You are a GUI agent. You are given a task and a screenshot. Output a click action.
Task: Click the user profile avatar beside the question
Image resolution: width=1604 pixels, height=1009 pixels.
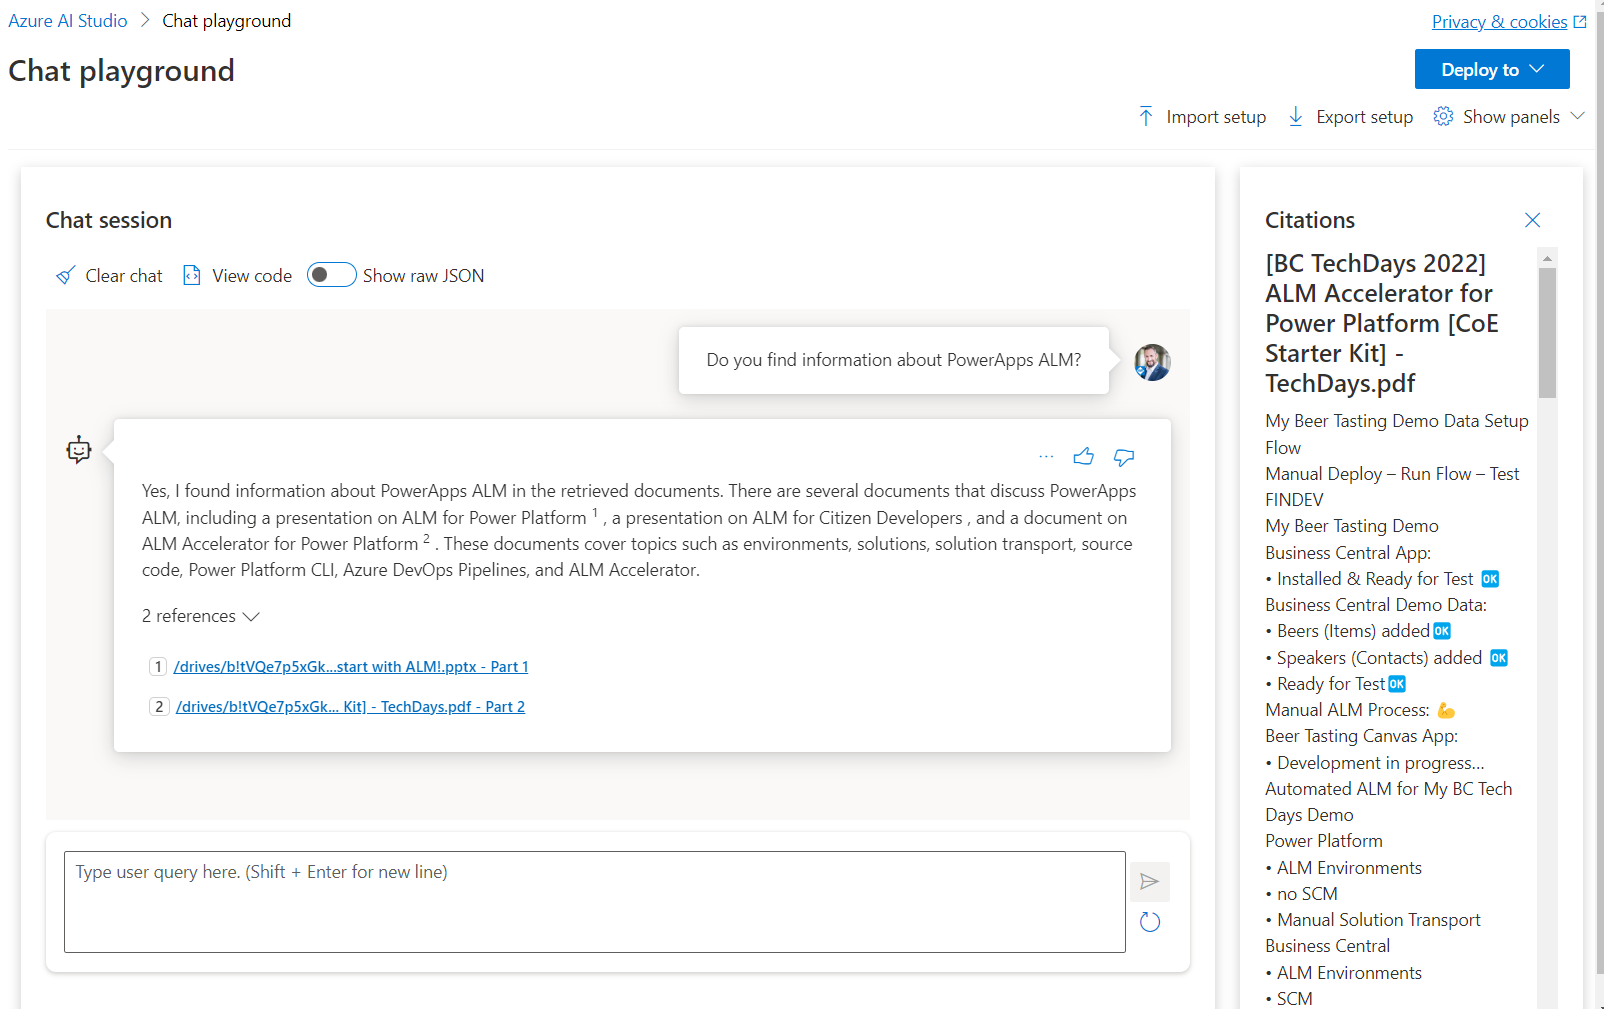pos(1152,362)
